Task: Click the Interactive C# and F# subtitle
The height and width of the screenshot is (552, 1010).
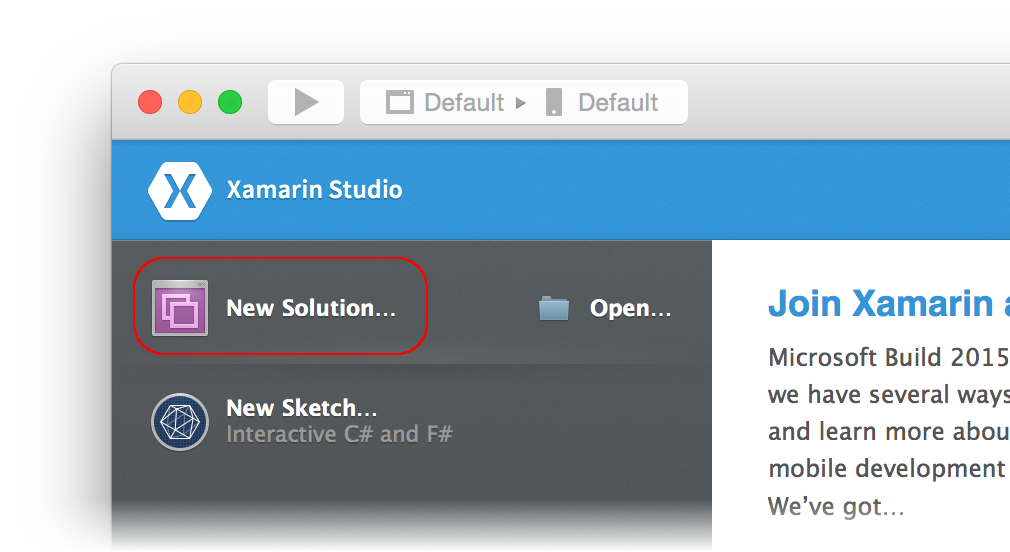Action: pyautogui.click(x=339, y=435)
